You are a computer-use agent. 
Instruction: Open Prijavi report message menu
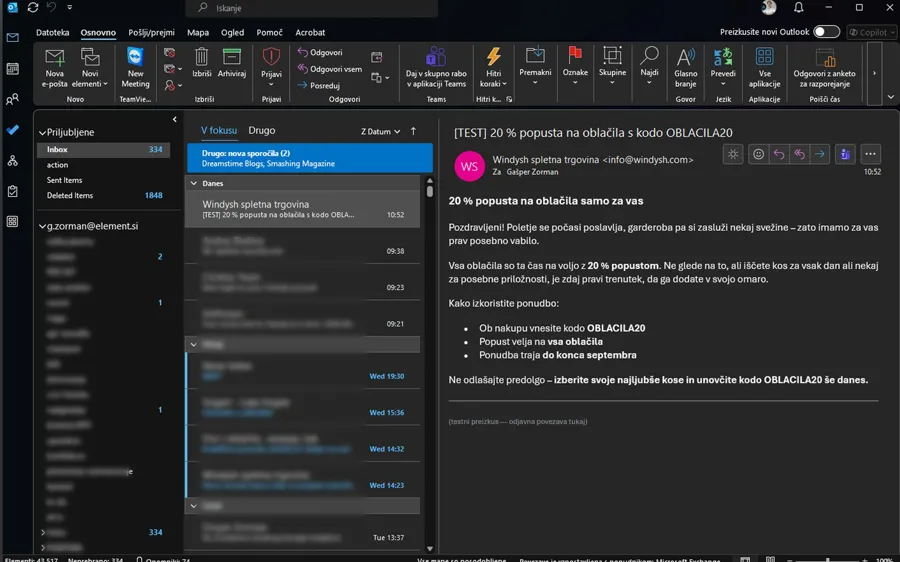pos(271,67)
